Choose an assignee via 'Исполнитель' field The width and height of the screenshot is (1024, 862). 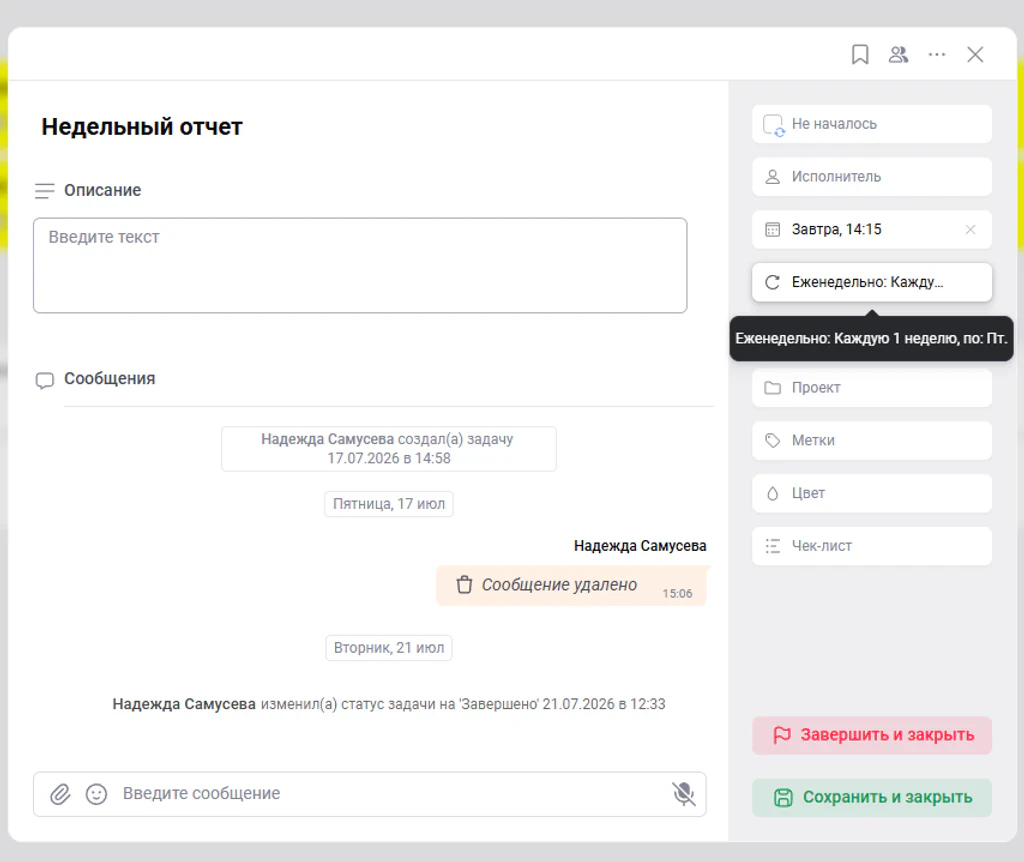coord(872,177)
